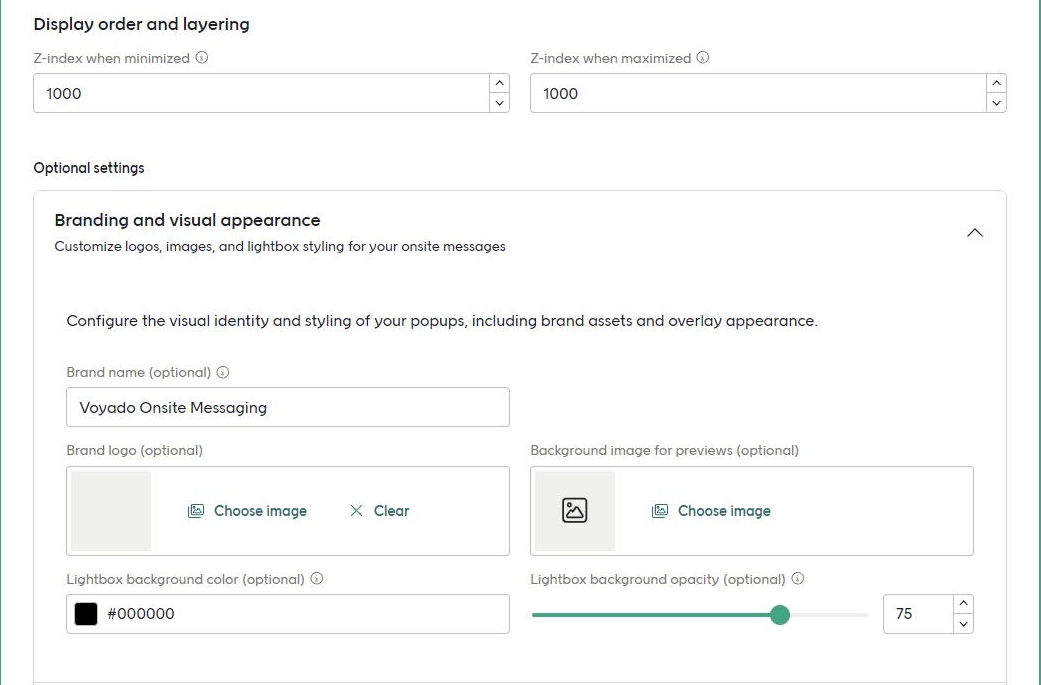Choose image for previews background
This screenshot has height=685, width=1041.
(712, 511)
